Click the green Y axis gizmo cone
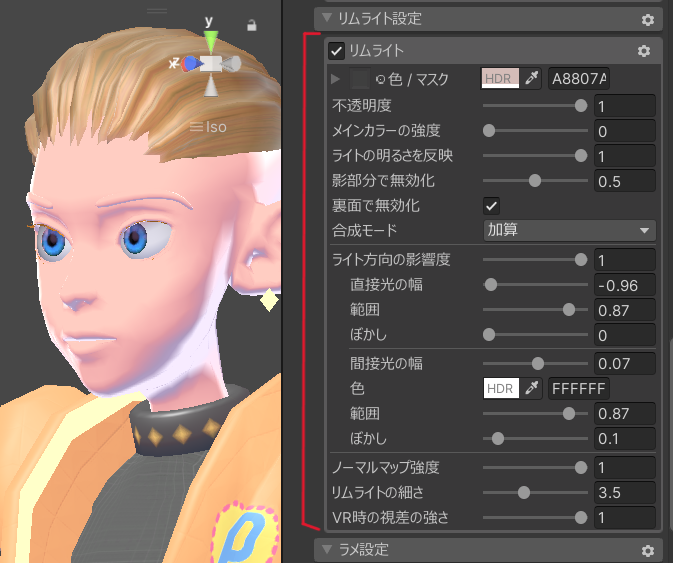The image size is (673, 563). pos(210,41)
